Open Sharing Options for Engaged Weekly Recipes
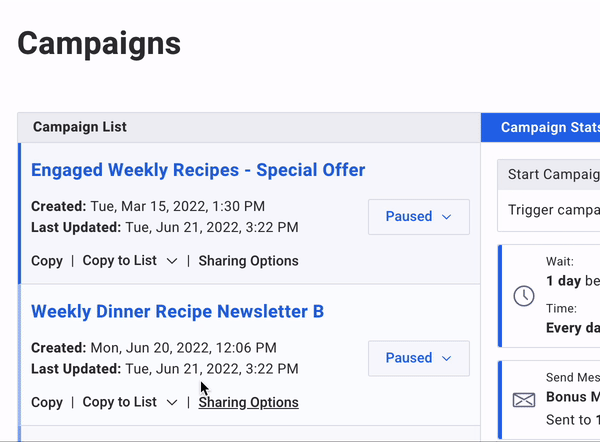Screen dimensions: 600x442 (248, 261)
